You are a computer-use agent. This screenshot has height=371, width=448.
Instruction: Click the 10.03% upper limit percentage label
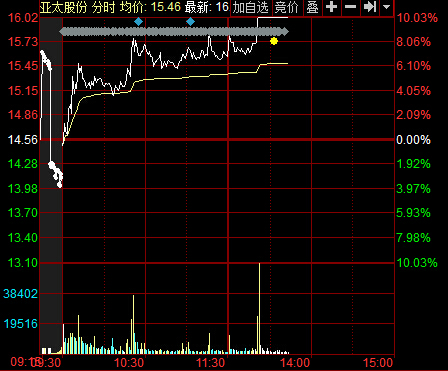417,18
